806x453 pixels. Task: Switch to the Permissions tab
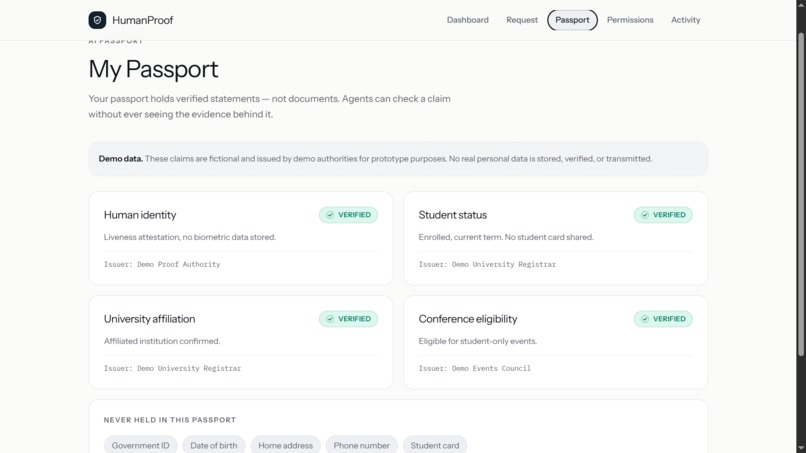coord(630,20)
